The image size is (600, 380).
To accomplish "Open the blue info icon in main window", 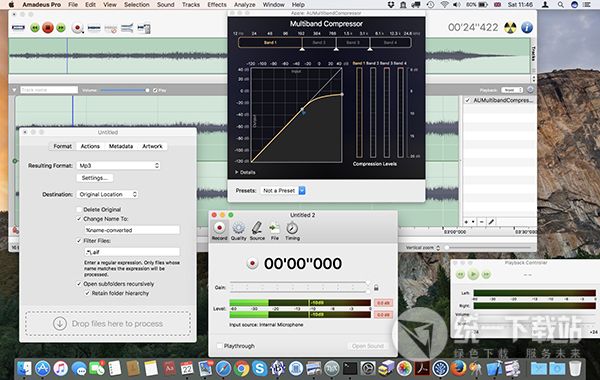I will [x=527, y=28].
